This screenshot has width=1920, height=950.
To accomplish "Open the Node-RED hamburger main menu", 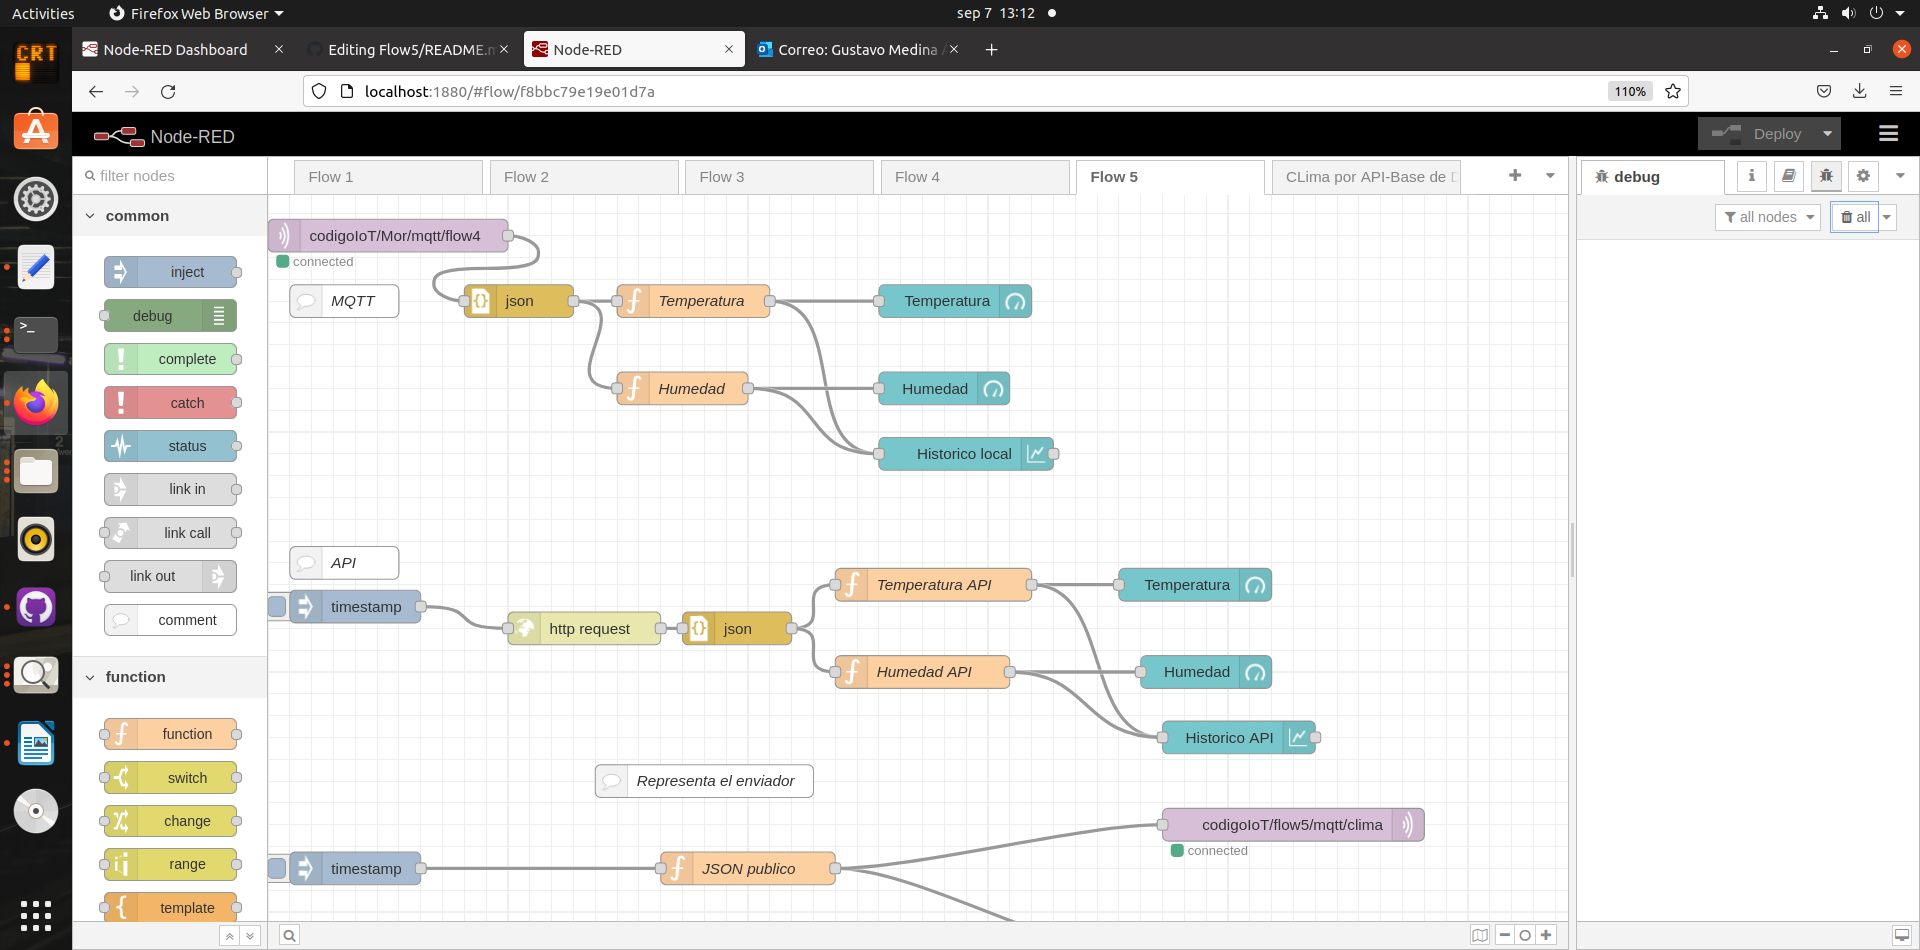I will (1888, 134).
